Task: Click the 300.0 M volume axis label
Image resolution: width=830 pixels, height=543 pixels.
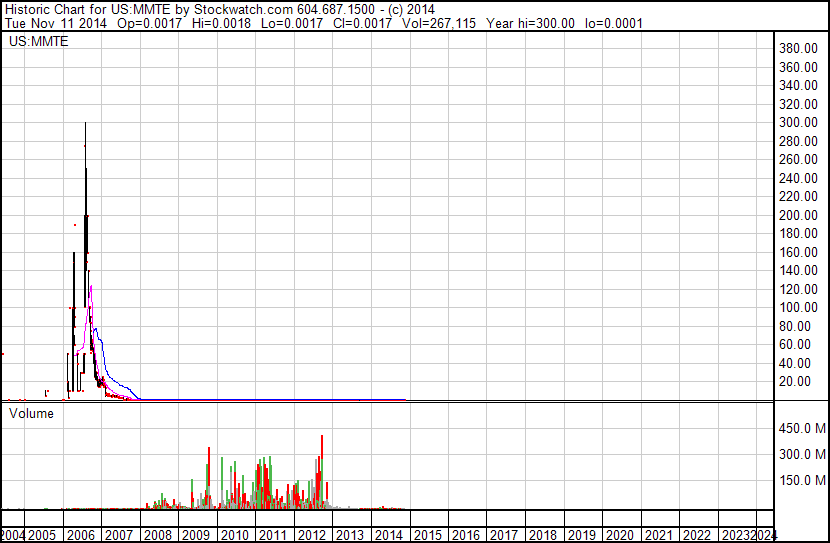Action: 803,455
